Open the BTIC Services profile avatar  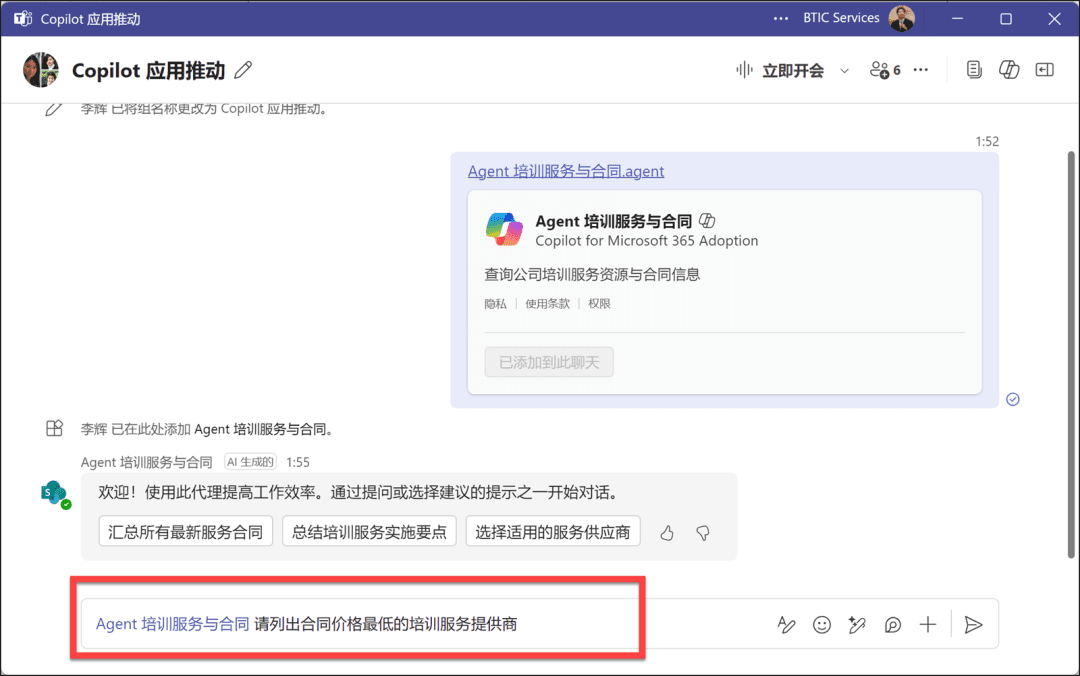click(x=902, y=18)
